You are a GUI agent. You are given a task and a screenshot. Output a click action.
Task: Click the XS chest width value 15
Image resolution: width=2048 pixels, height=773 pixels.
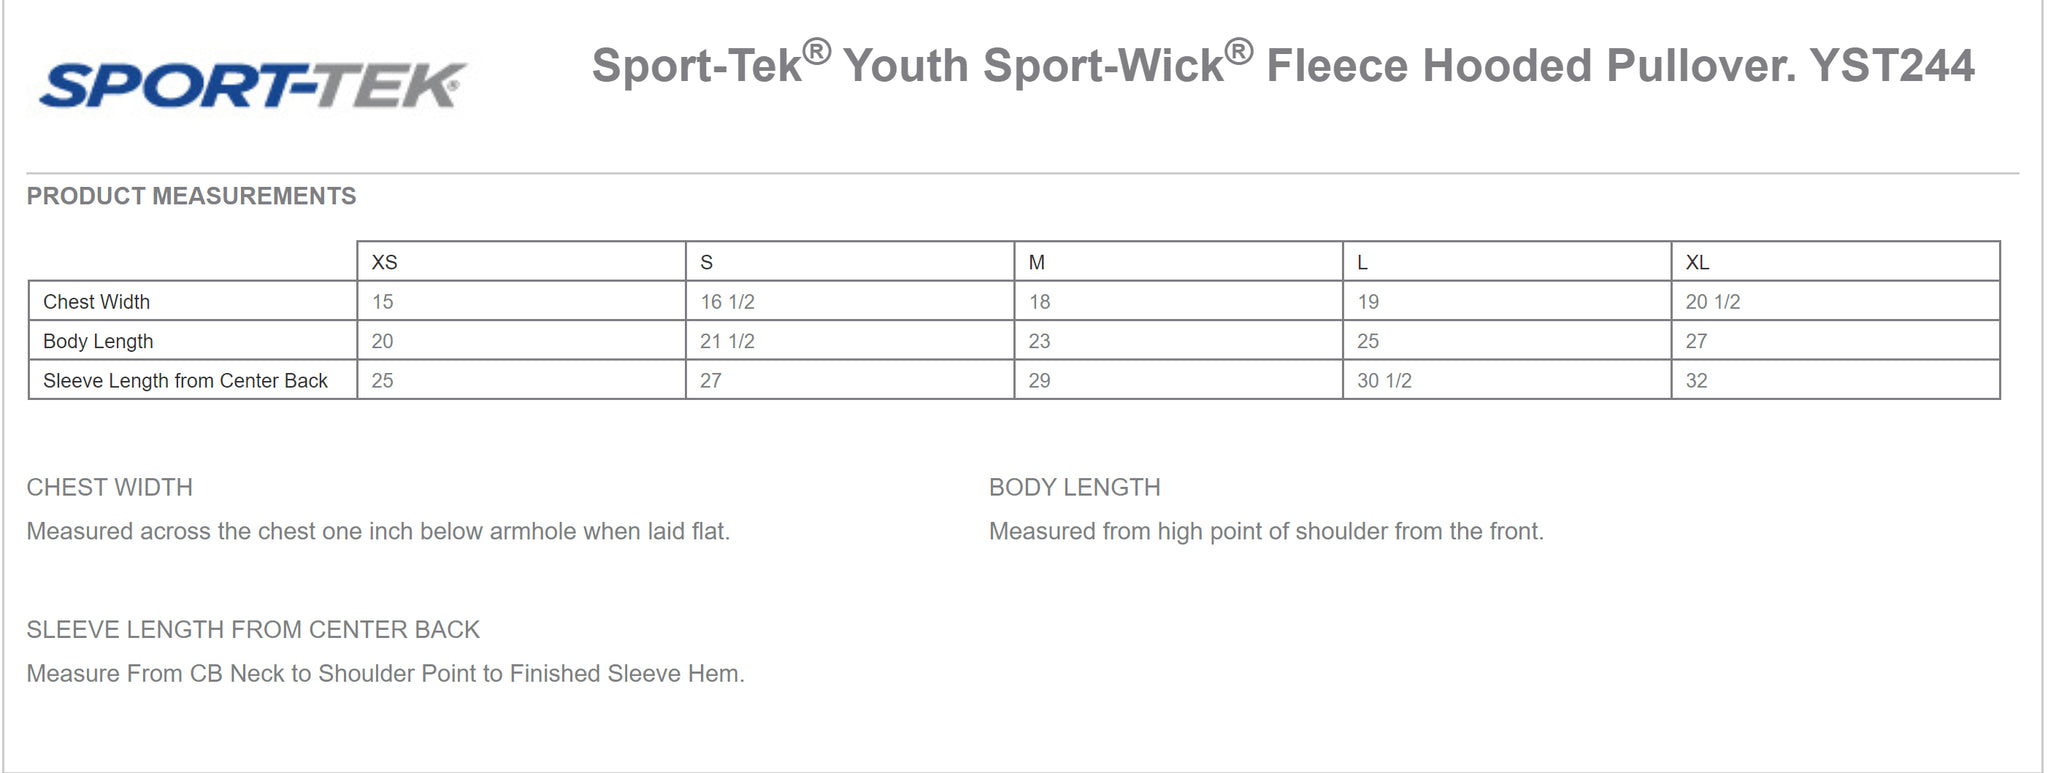pyautogui.click(x=383, y=301)
